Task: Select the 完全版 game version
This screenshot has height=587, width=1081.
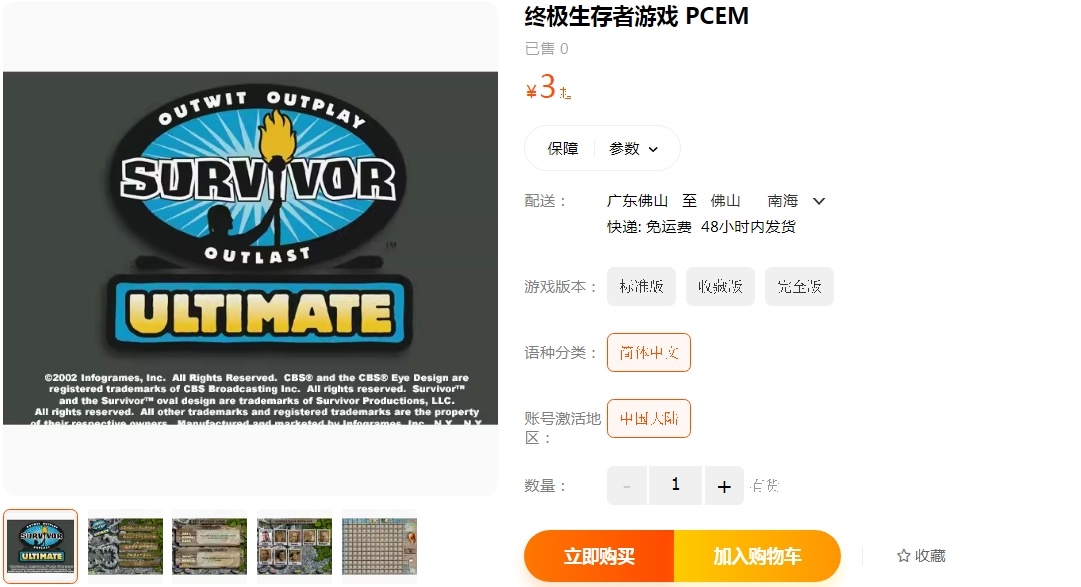Action: tap(799, 286)
